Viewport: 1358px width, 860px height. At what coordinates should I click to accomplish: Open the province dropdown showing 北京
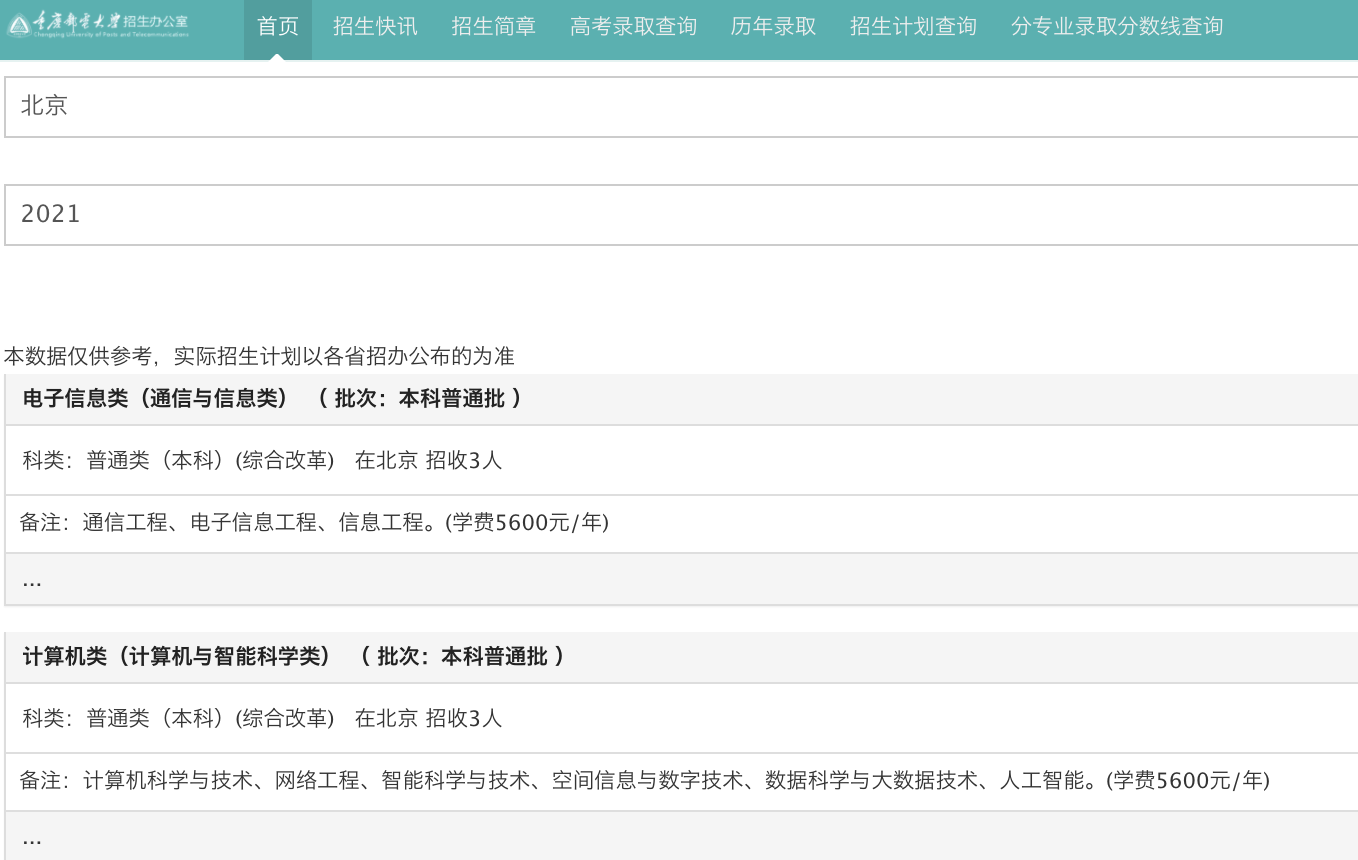click(680, 107)
